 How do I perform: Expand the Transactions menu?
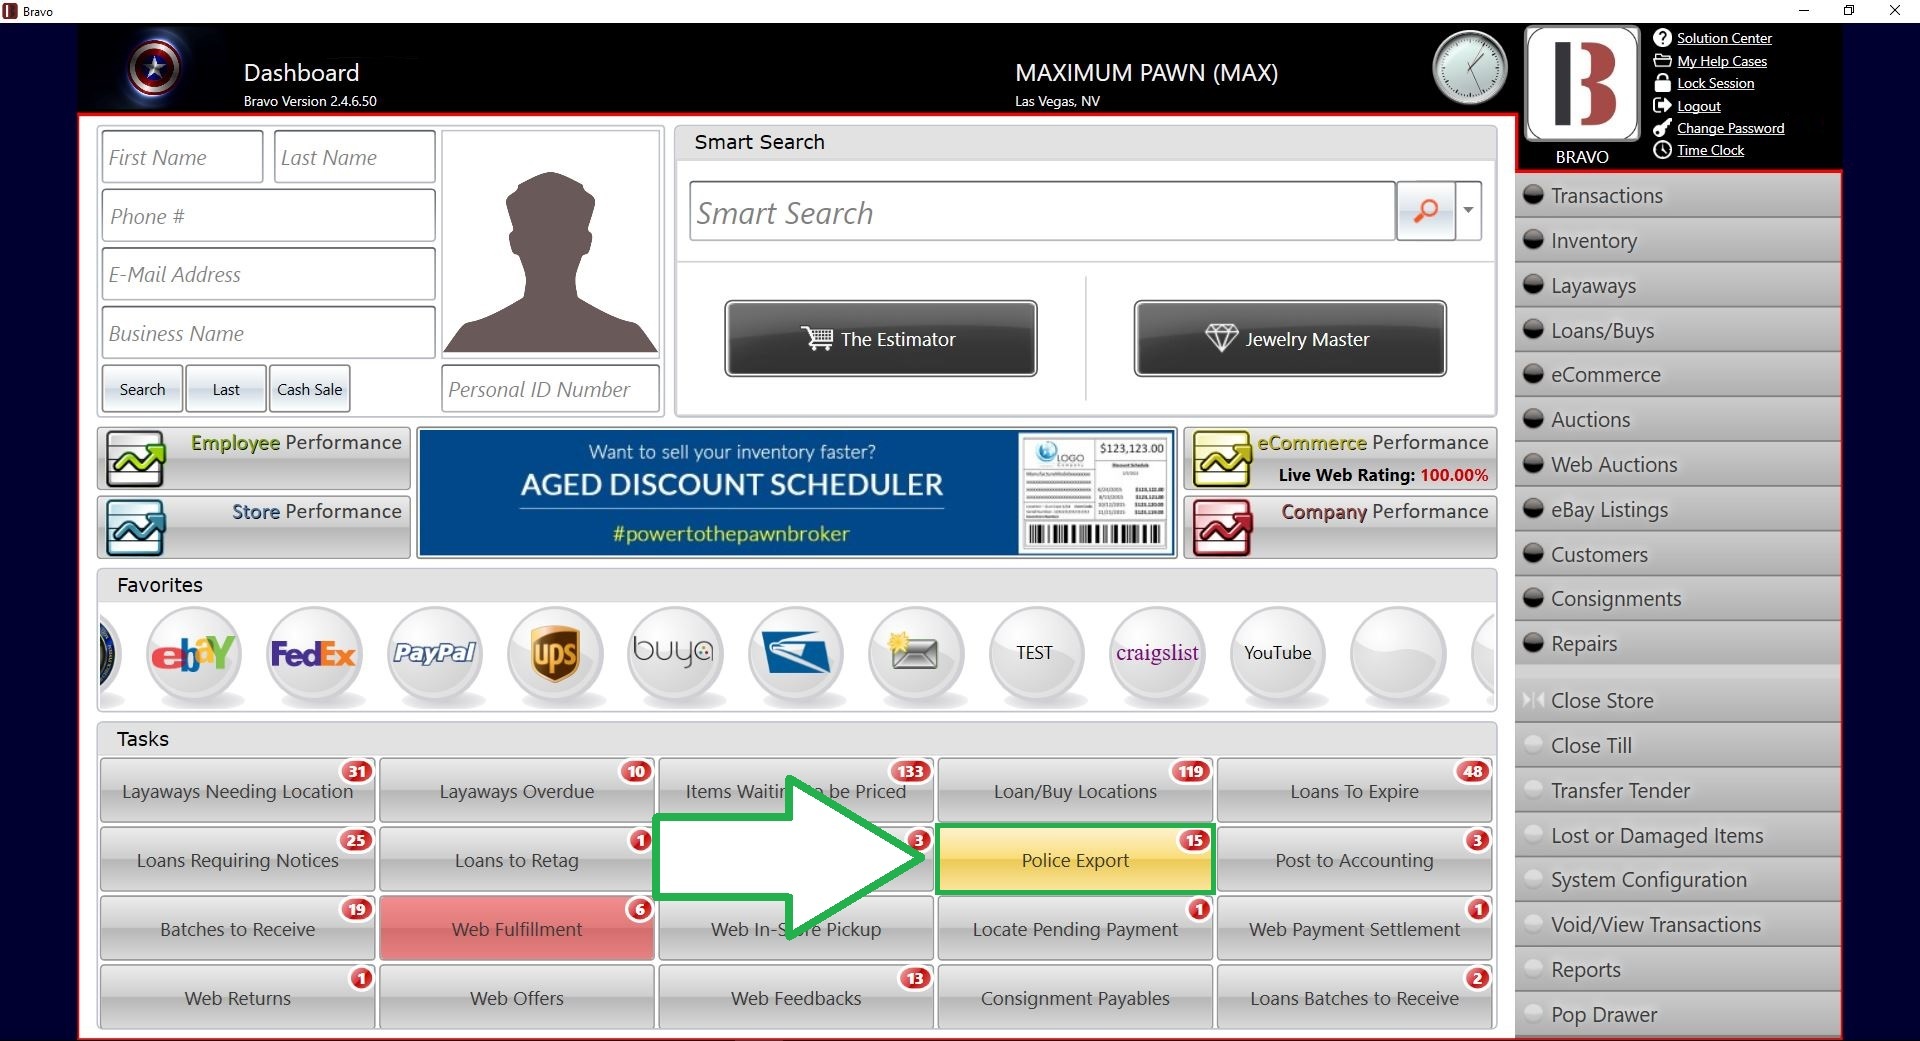click(x=1678, y=196)
